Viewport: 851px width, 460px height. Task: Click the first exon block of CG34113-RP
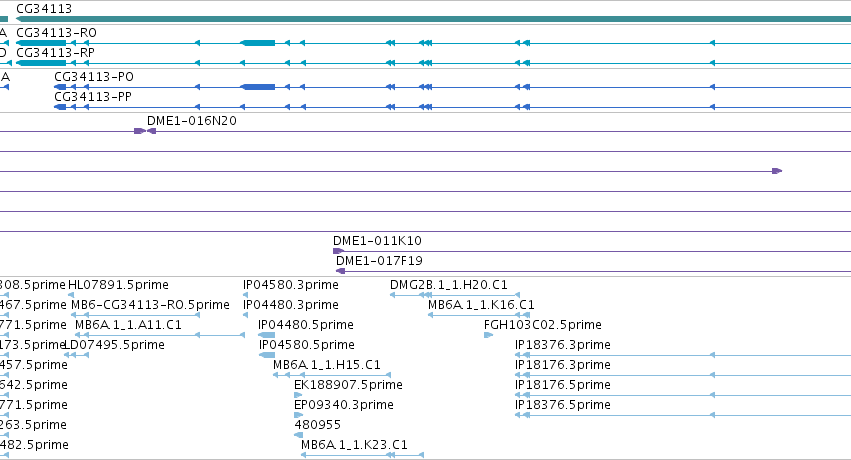[x=41, y=63]
